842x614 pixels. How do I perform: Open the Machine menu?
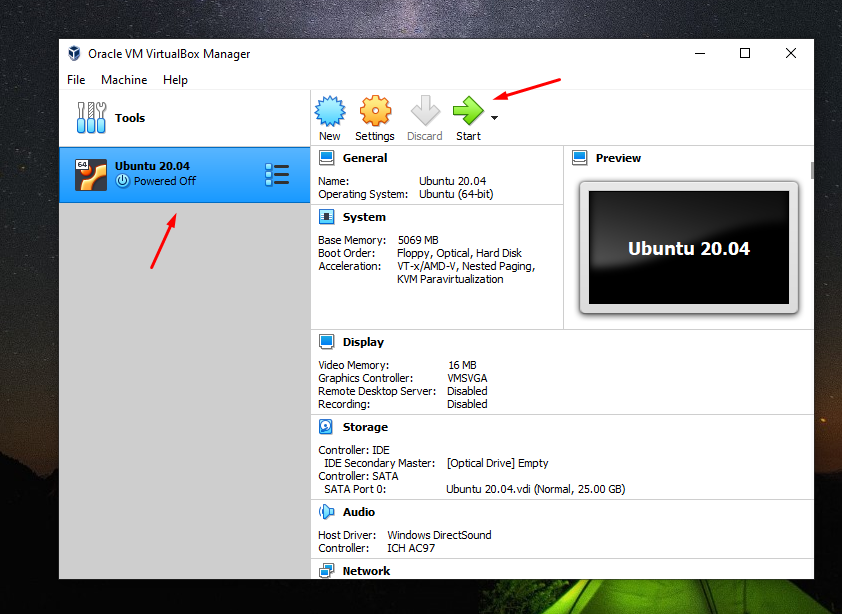(x=124, y=80)
